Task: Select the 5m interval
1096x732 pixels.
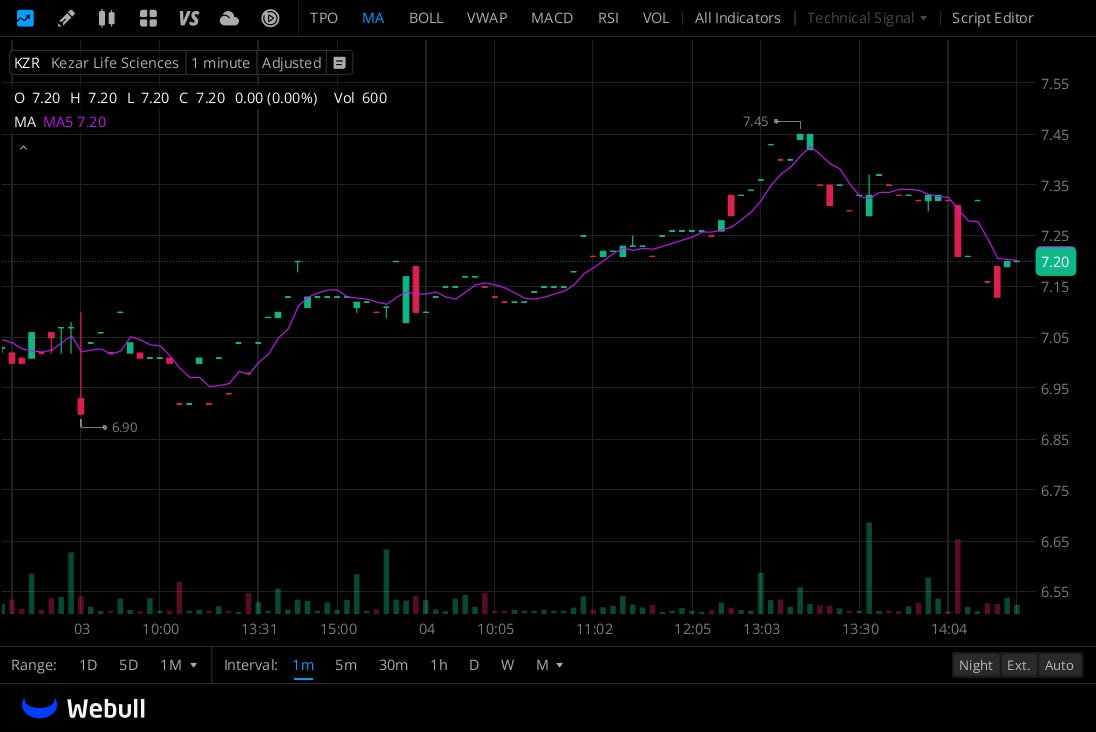Action: 345,666
